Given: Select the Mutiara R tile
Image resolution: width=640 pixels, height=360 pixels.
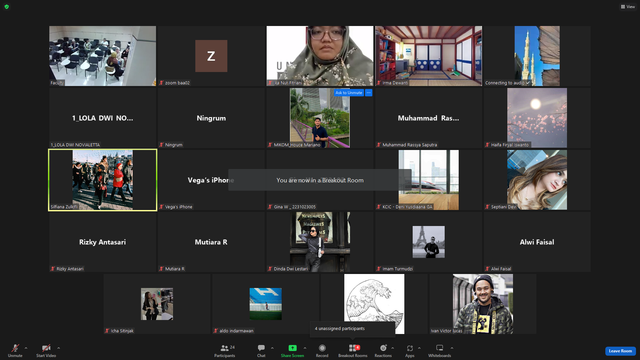Looking at the screenshot, I should pyautogui.click(x=211, y=242).
